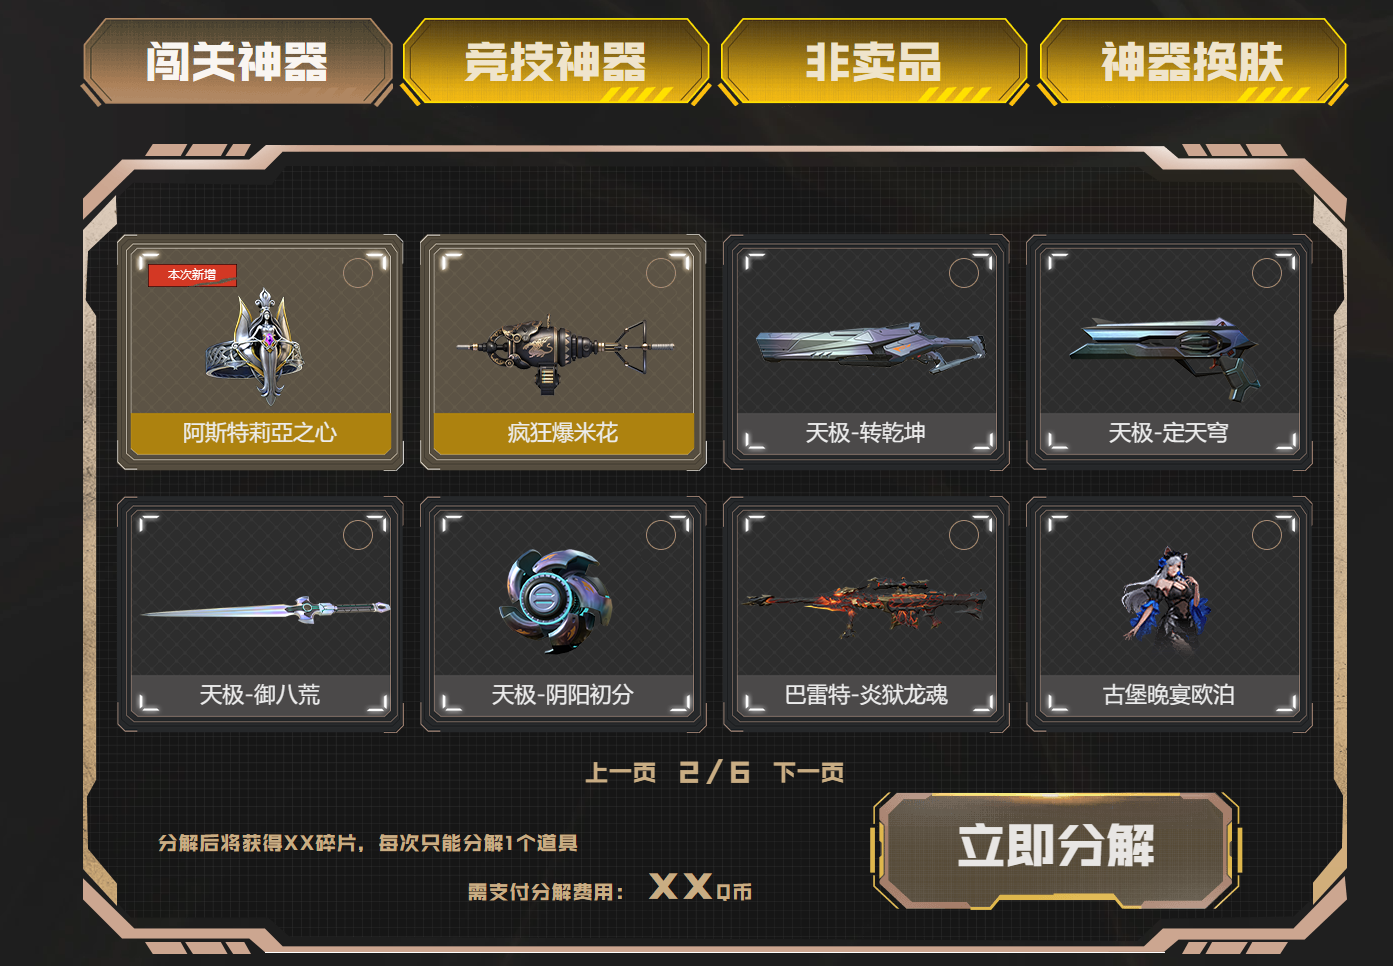Select the 天极-定天穹 pistol image
Image resolution: width=1393 pixels, height=966 pixels.
click(1166, 355)
